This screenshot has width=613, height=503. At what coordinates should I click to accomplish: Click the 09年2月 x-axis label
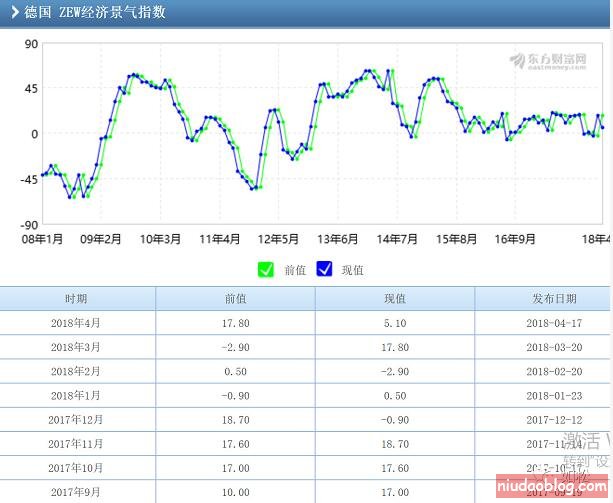click(101, 239)
